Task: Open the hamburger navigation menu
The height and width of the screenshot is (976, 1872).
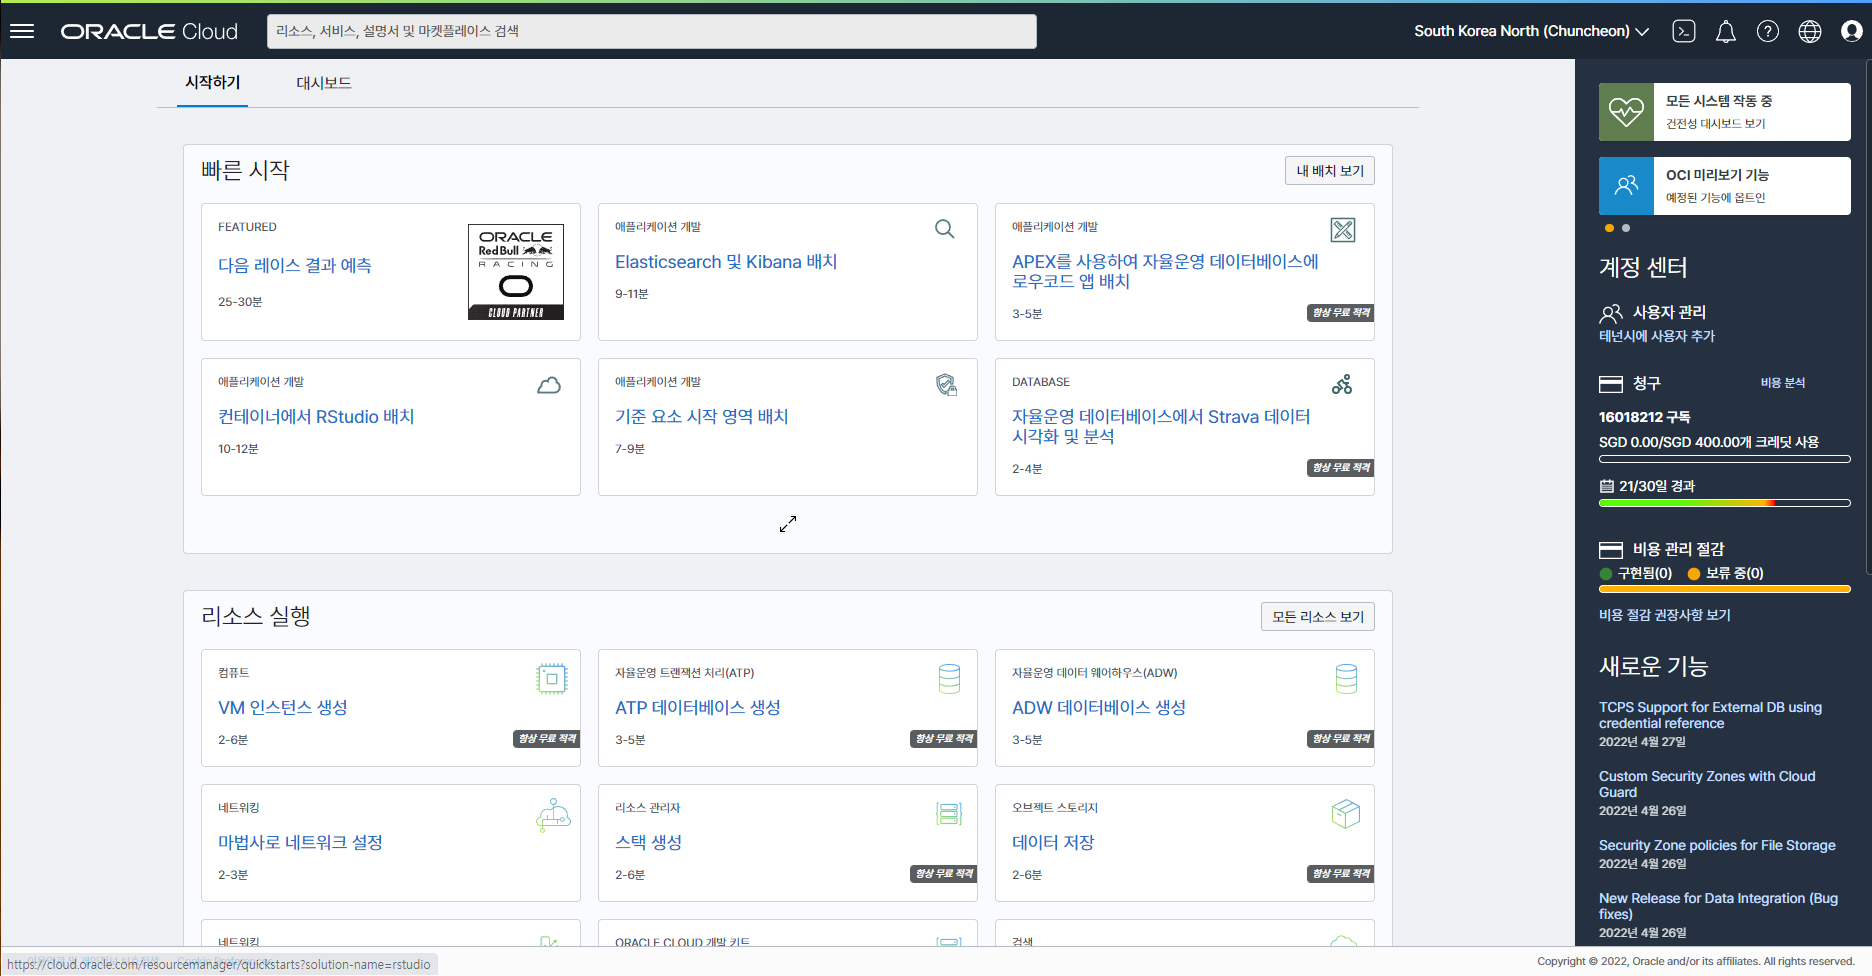Action: [x=22, y=31]
